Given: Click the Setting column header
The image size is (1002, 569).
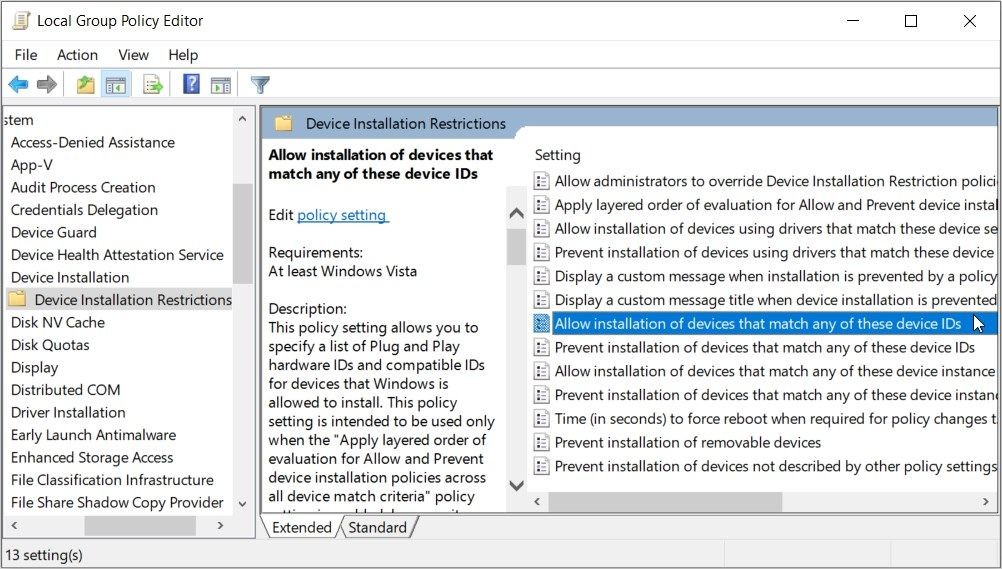Looking at the screenshot, I should coord(557,155).
